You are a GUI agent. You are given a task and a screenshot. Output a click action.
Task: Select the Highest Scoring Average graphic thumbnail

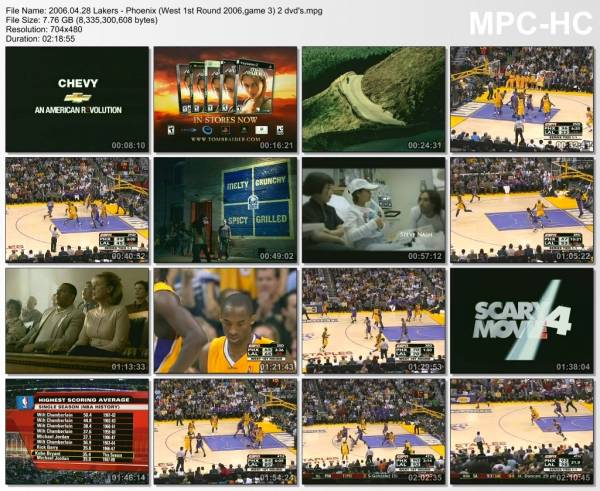pyautogui.click(x=77, y=431)
